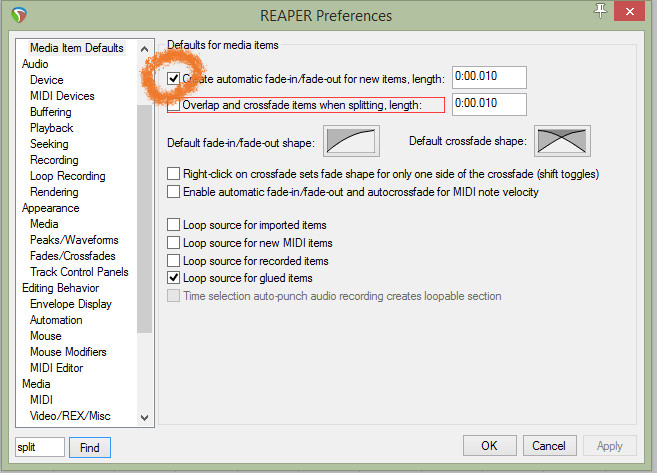Close the REAPER Preferences window

tap(629, 11)
